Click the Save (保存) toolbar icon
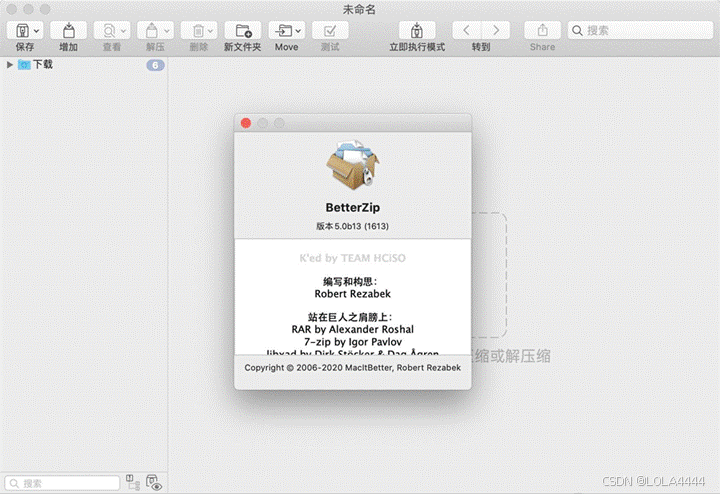720x494 pixels. (22, 31)
